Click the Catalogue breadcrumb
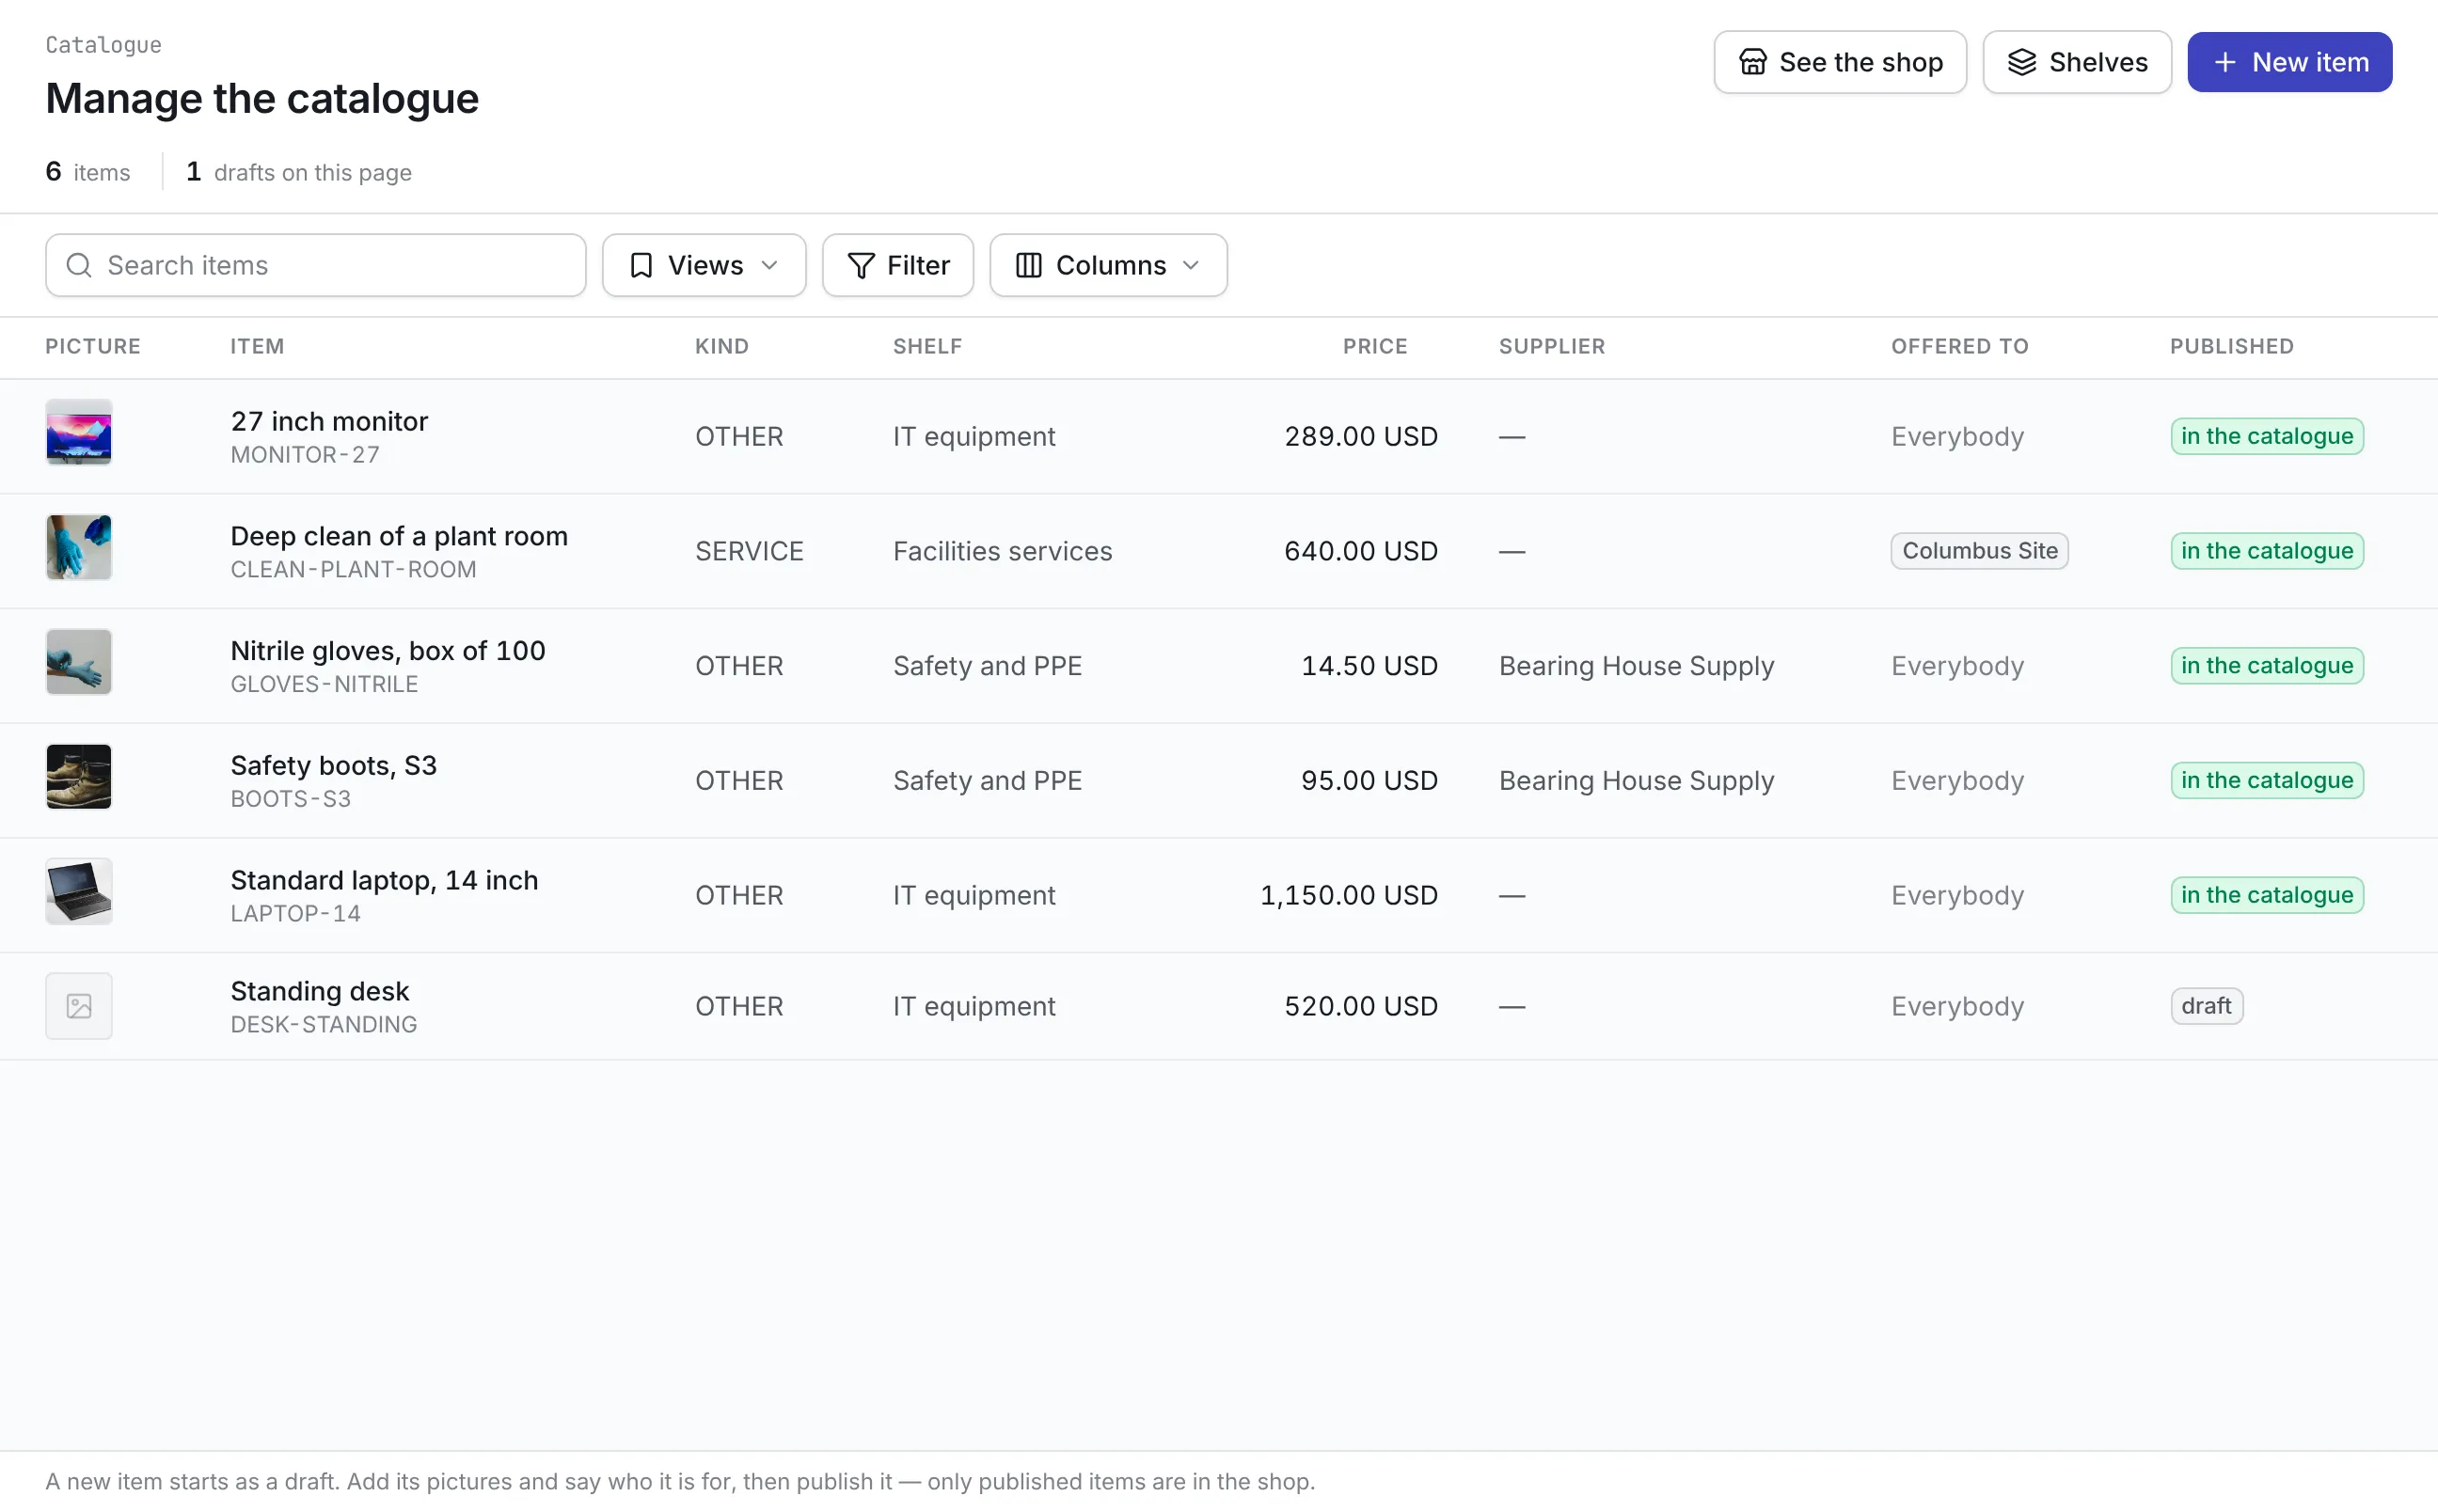 (x=103, y=45)
